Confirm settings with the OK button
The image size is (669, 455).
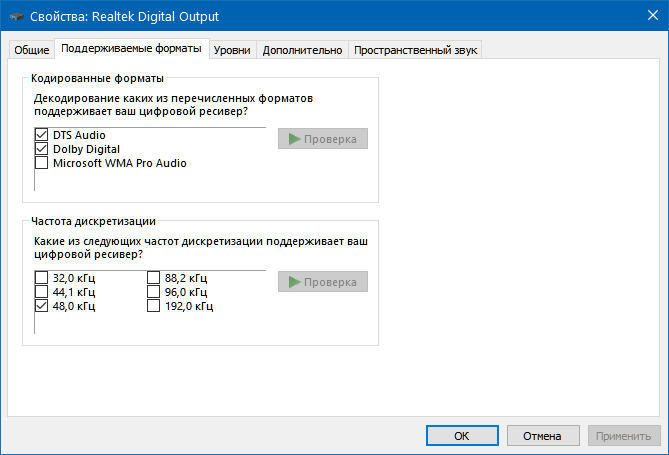pos(462,436)
